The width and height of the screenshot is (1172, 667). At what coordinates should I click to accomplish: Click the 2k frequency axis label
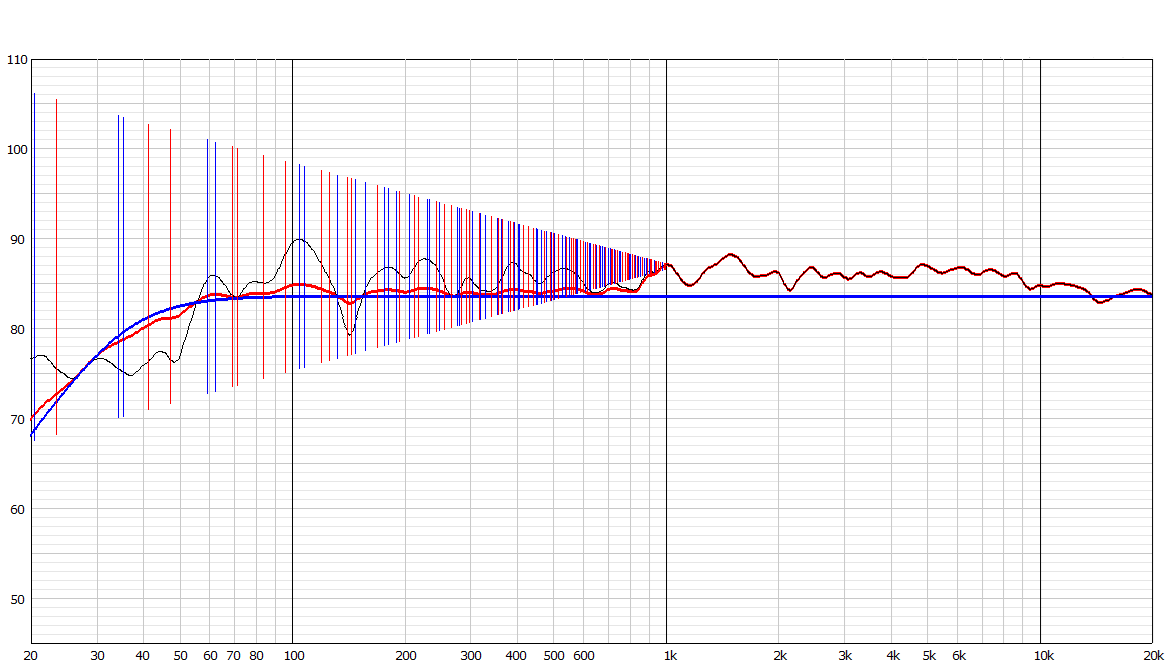(x=780, y=656)
